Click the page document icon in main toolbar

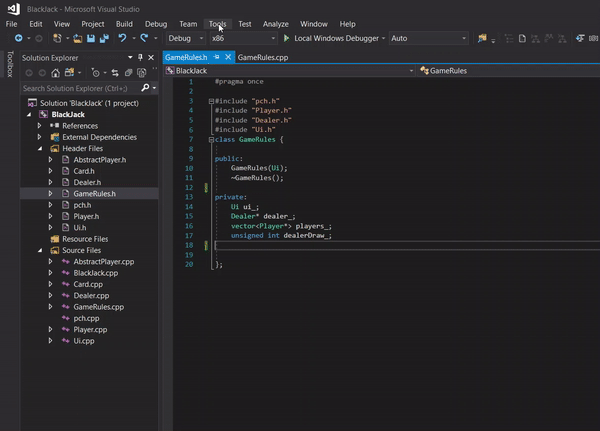(x=522, y=38)
